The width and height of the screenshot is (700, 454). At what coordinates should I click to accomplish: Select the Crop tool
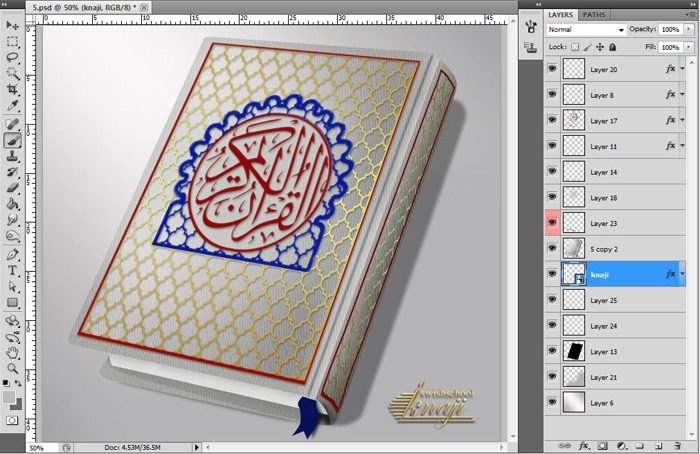pyautogui.click(x=13, y=90)
